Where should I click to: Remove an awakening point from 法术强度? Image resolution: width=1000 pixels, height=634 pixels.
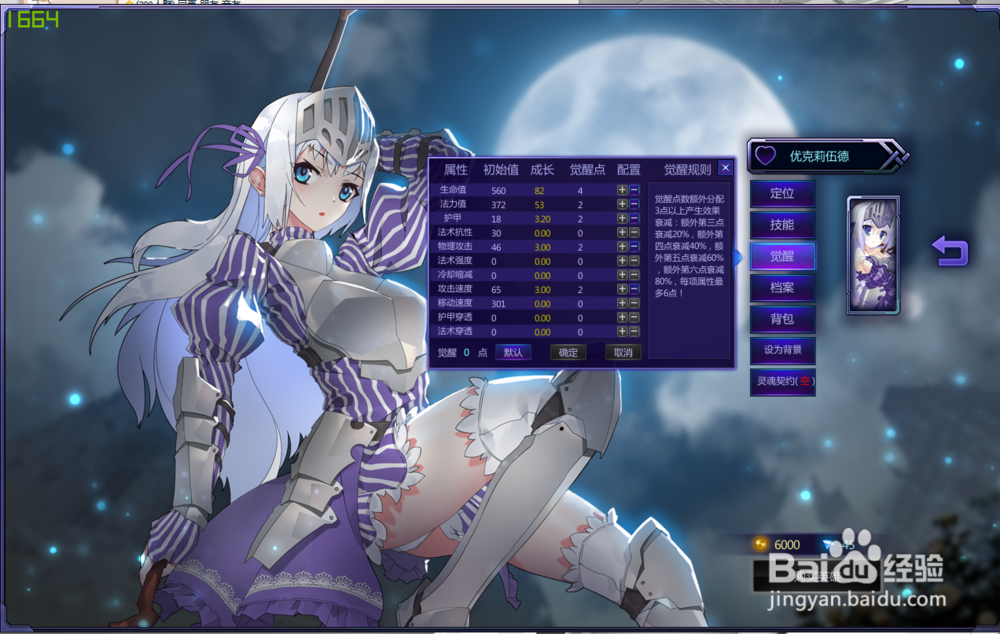point(634,261)
